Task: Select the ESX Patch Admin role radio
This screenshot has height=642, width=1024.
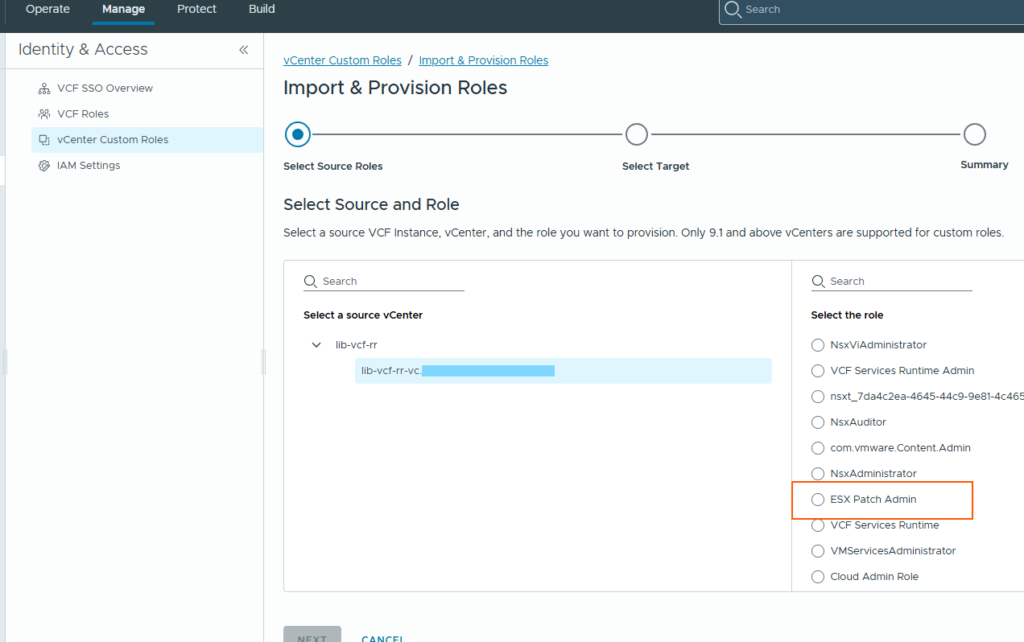Action: click(818, 500)
